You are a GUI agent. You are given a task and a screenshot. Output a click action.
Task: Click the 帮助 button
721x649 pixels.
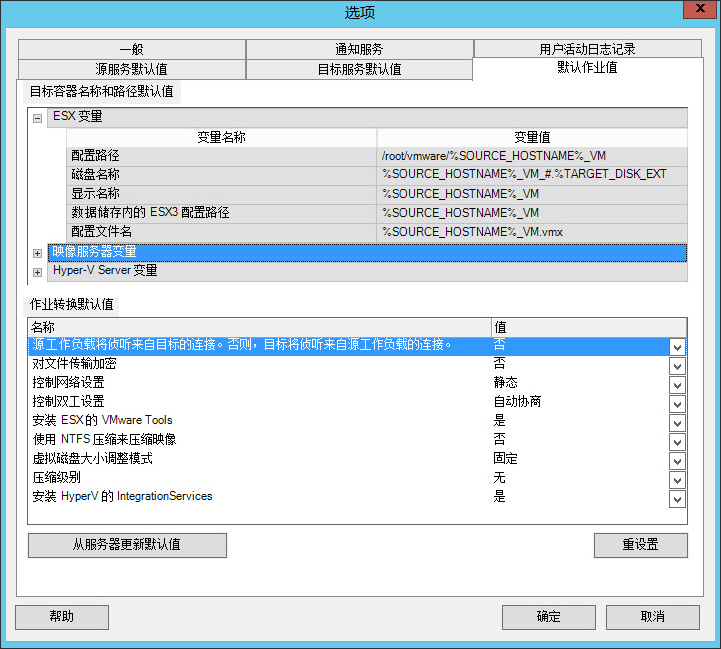click(61, 616)
